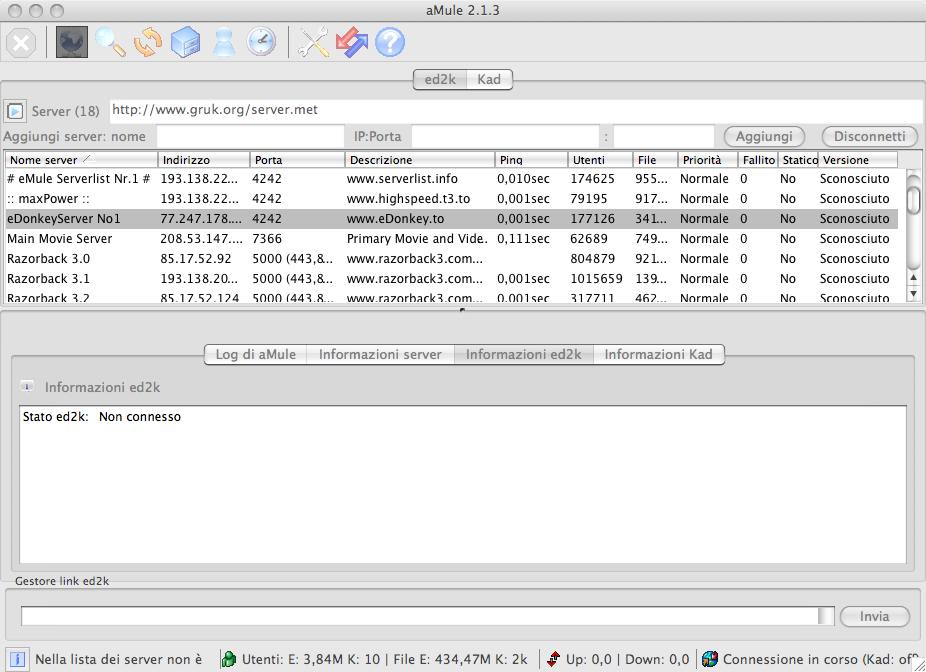Sort by Priorità column header
The image size is (926, 672).
coord(708,160)
